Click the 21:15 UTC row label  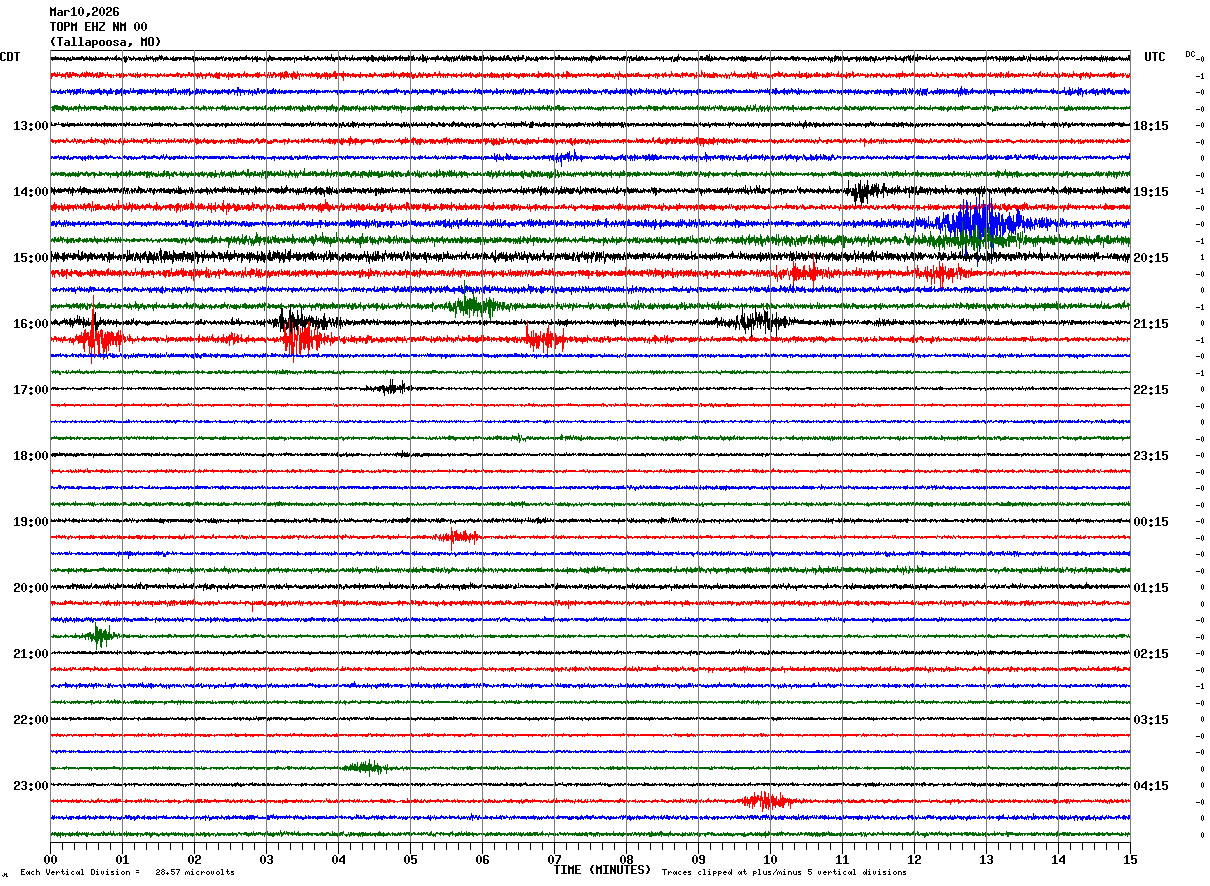click(x=1149, y=324)
